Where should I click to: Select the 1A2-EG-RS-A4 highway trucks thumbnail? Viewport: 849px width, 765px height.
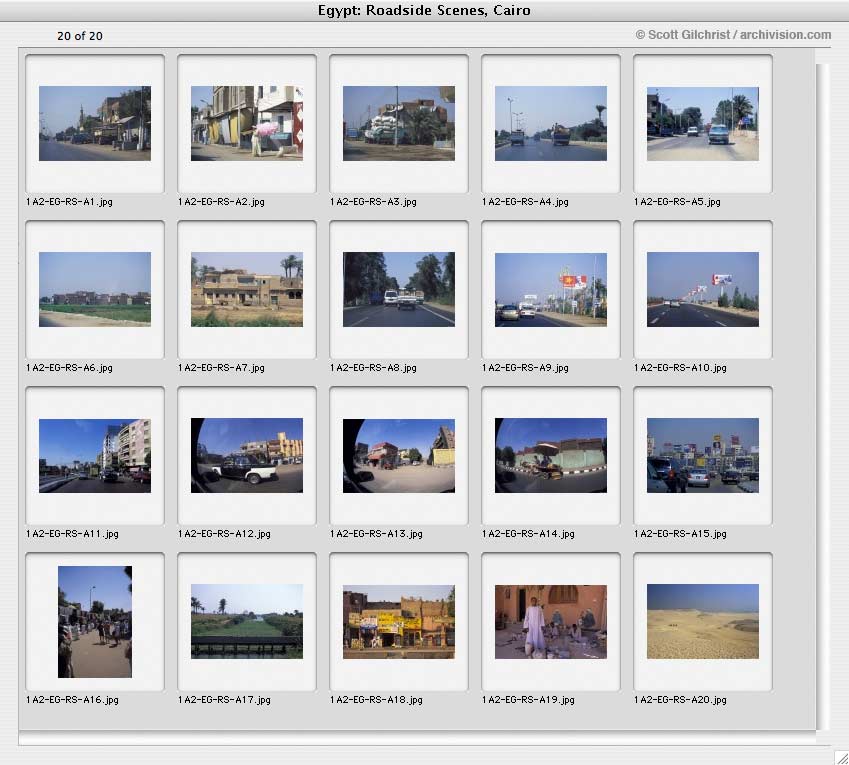[x=551, y=123]
